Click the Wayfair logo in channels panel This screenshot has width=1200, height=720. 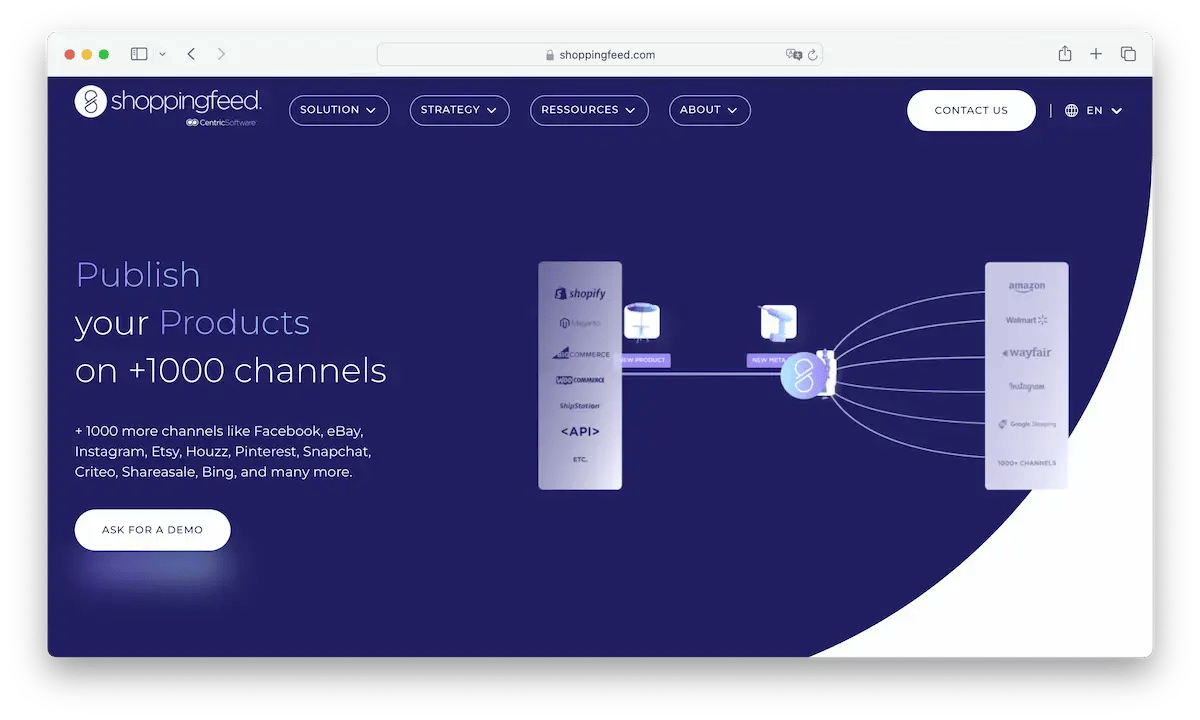[x=1027, y=353]
